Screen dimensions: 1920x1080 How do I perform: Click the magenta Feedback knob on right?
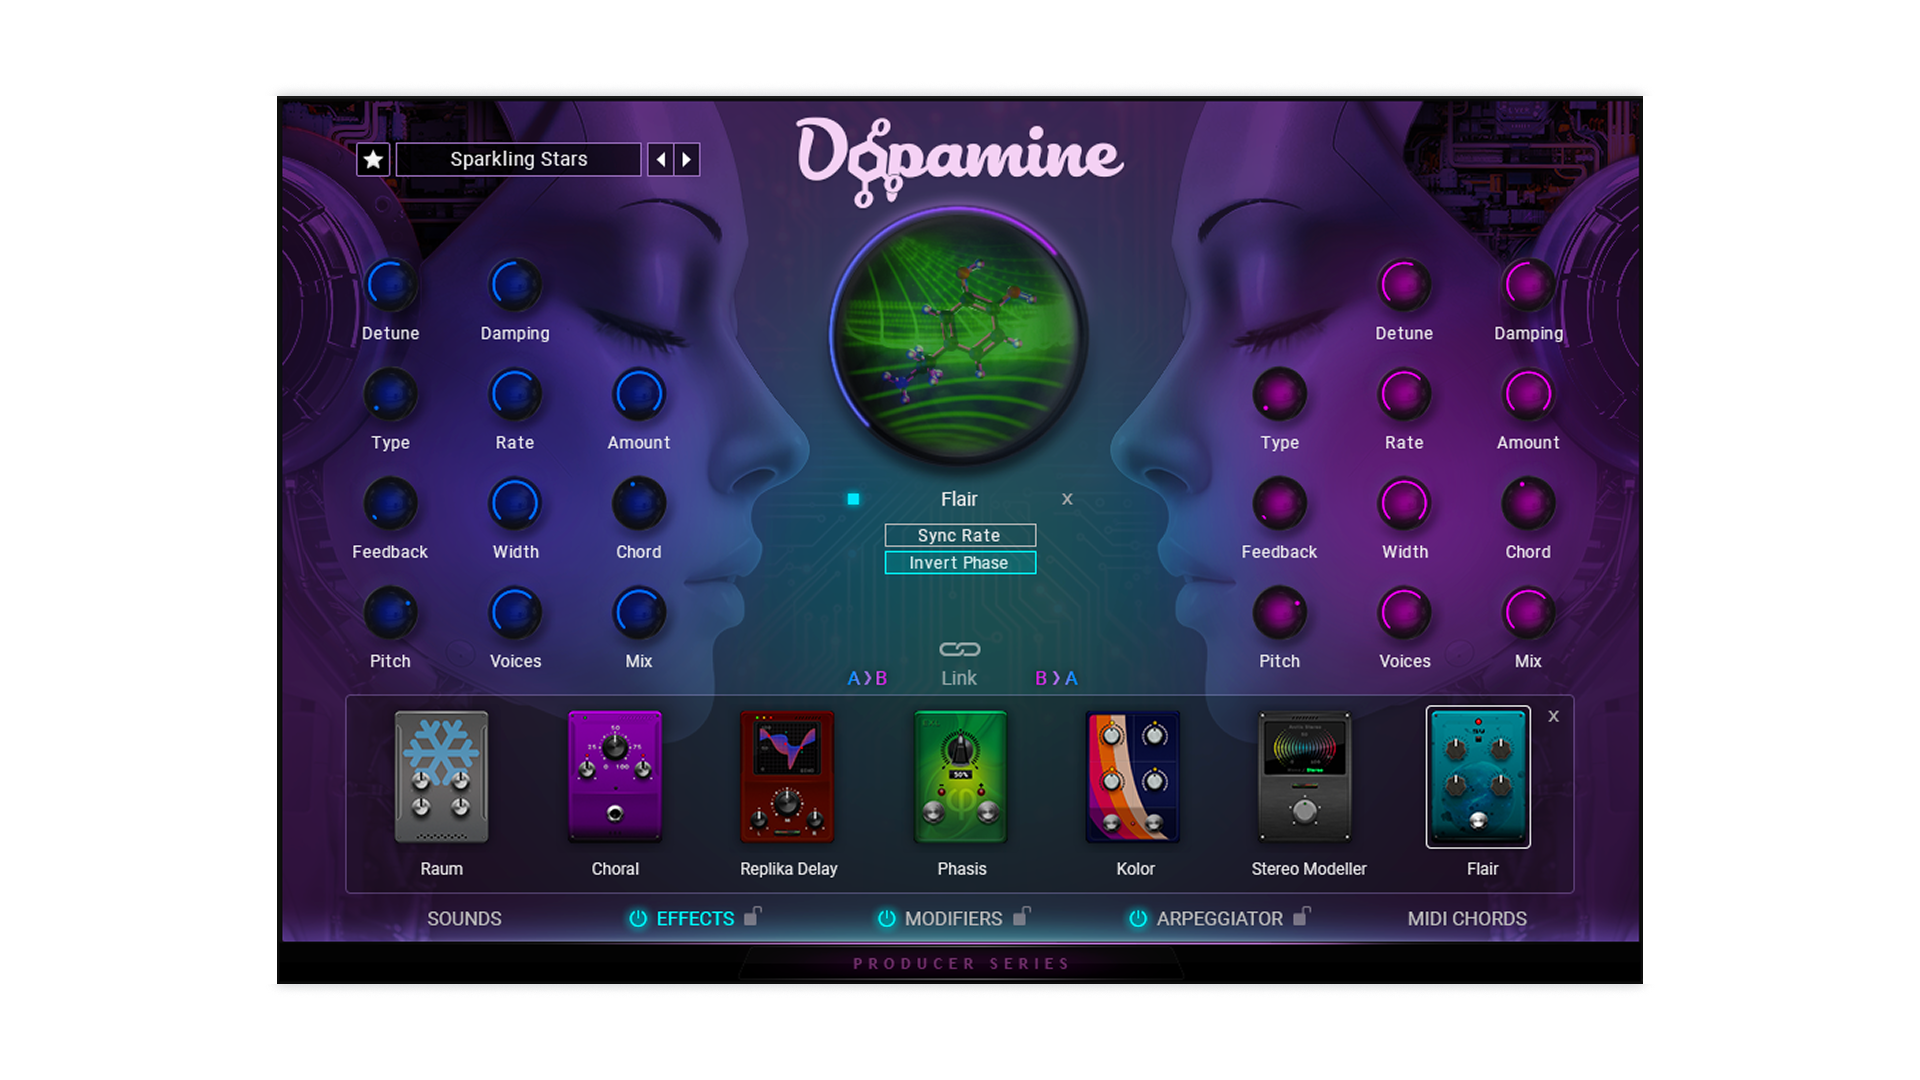pos(1280,504)
